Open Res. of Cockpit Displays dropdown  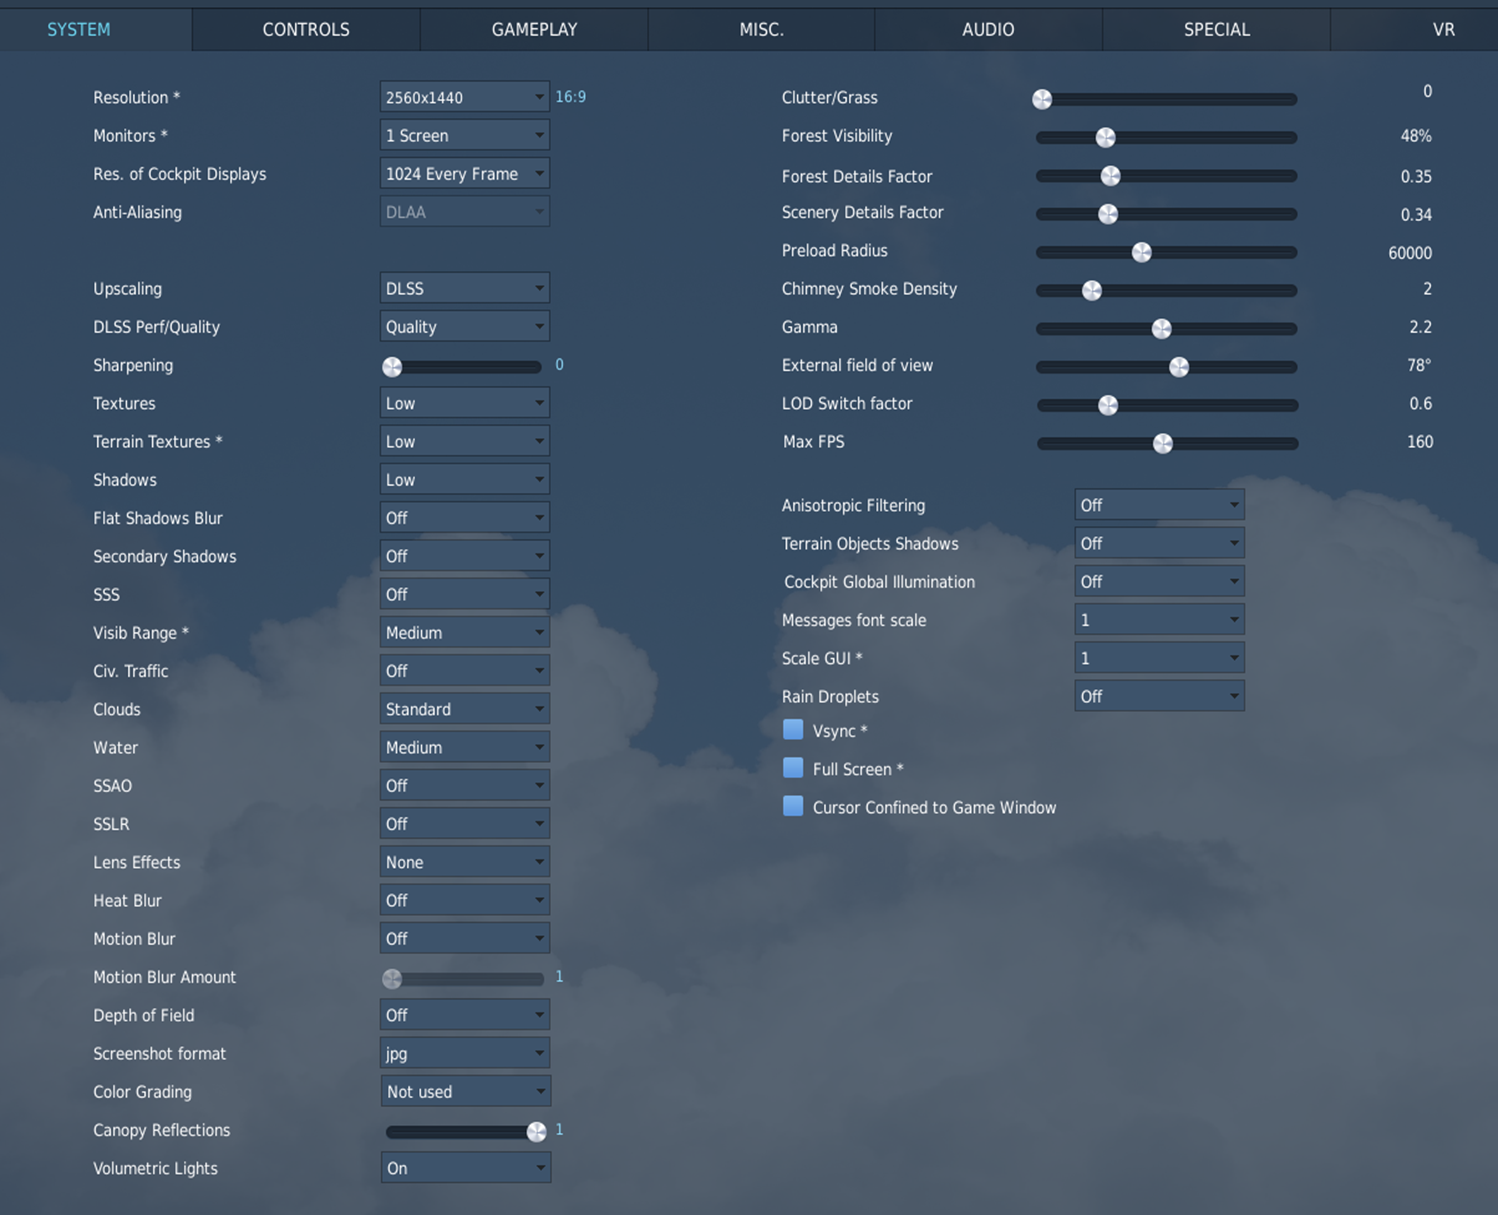(x=464, y=173)
